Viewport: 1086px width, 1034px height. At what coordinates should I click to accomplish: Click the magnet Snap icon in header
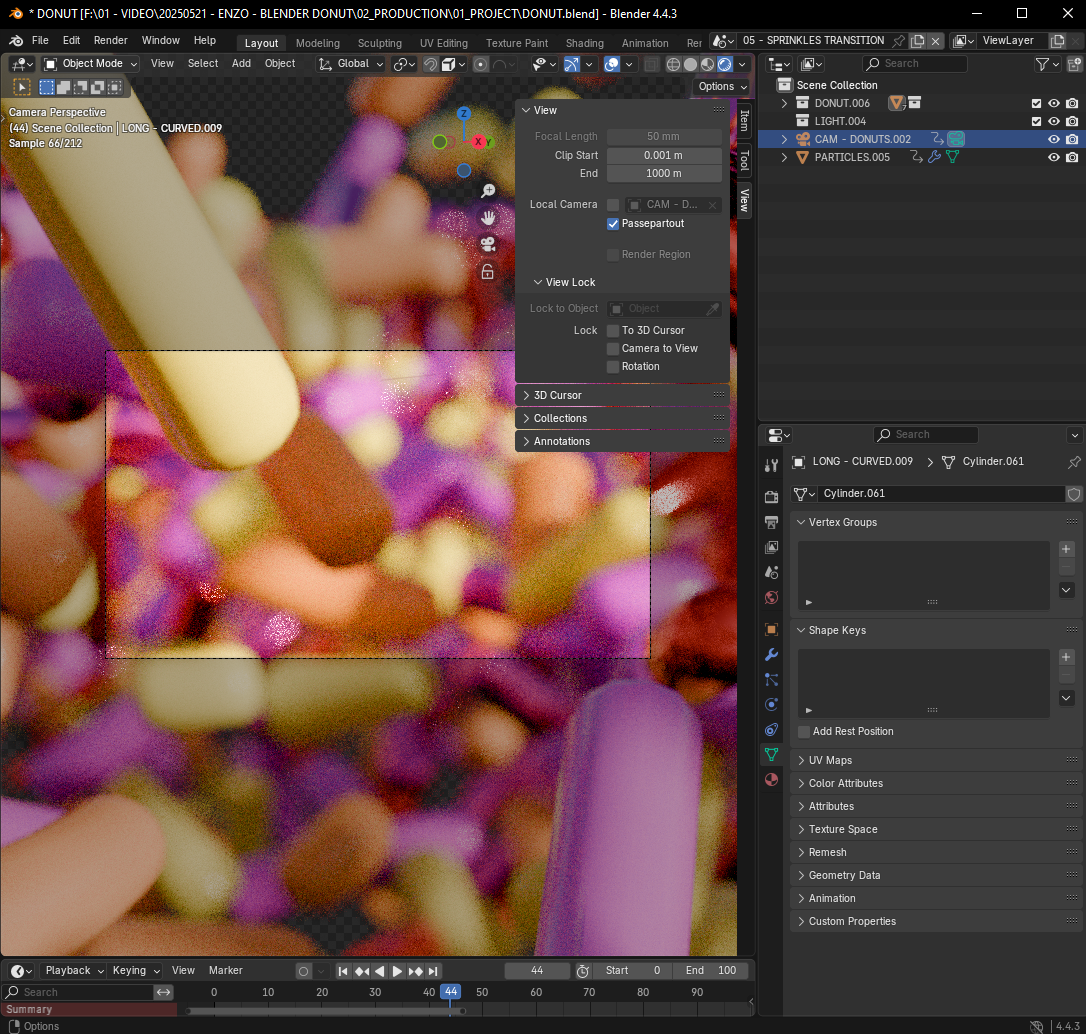pyautogui.click(x=429, y=64)
